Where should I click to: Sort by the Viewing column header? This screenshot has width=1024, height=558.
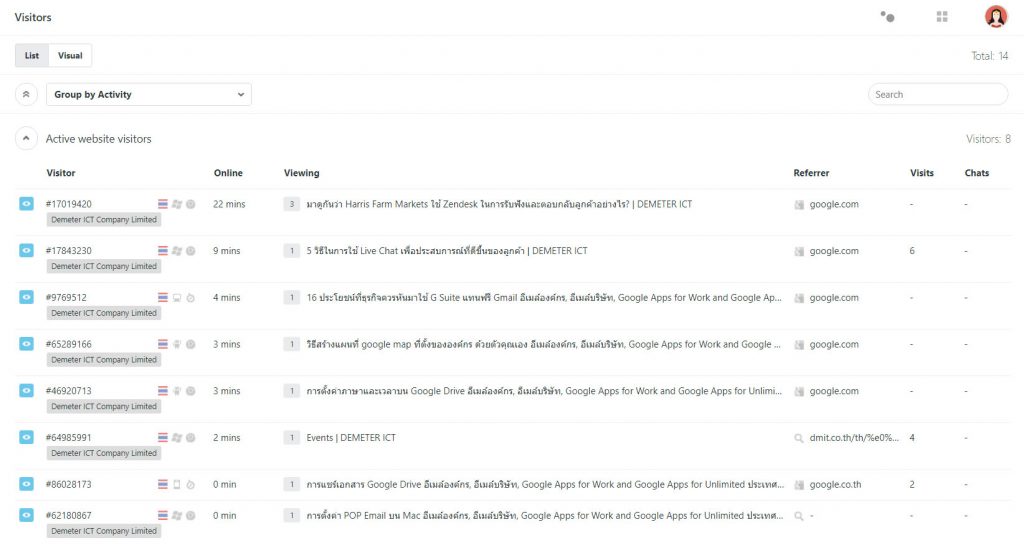tap(302, 172)
